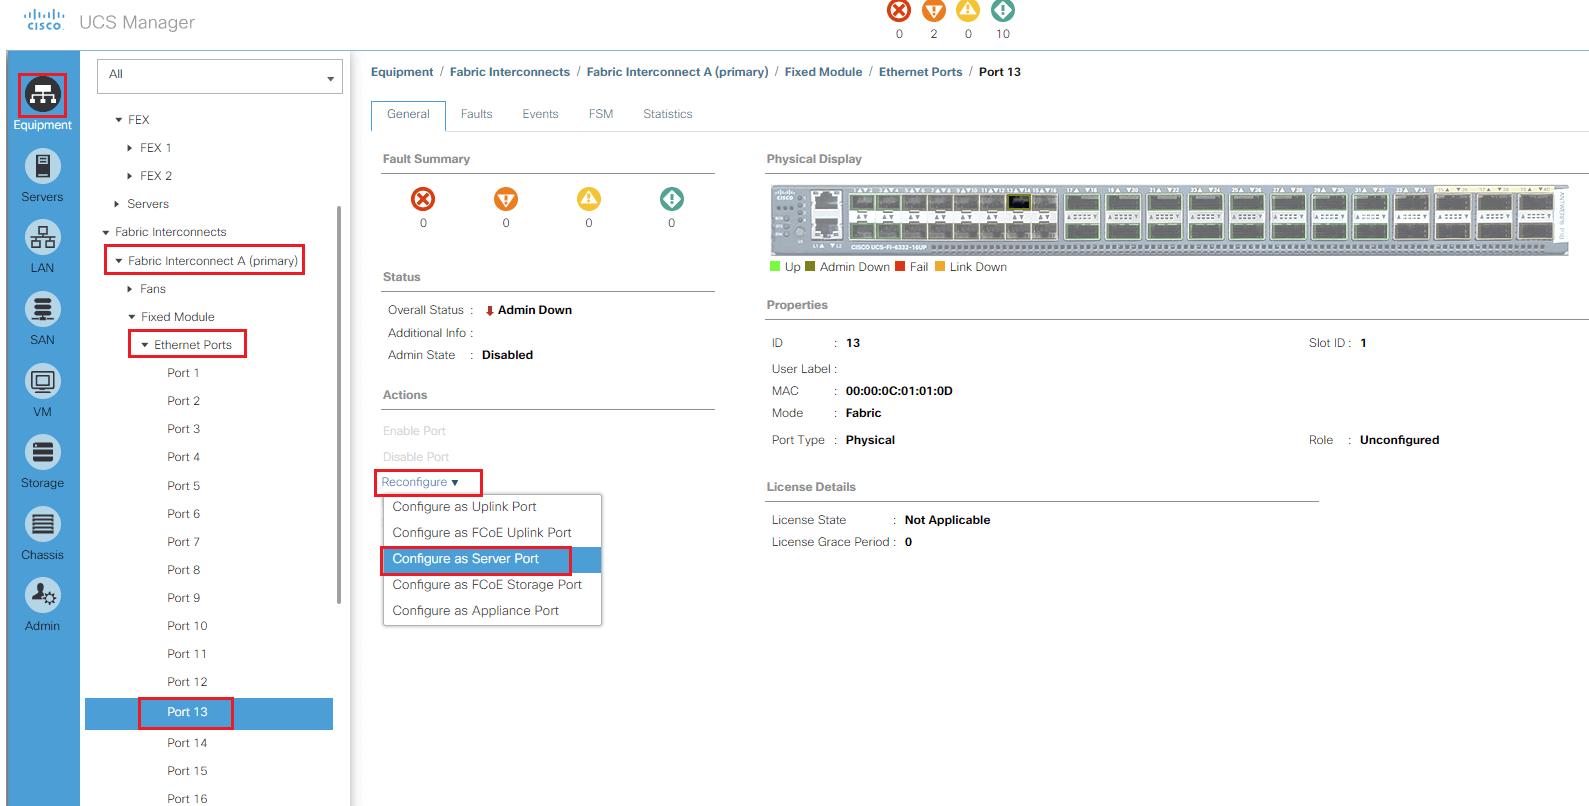Open the SAN navigation icon

coord(42,309)
